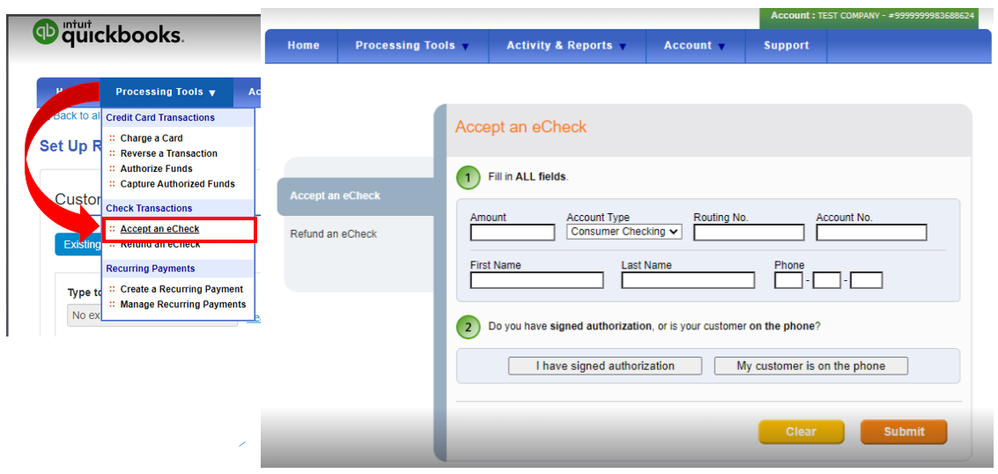The height and width of the screenshot is (474, 998).
Task: Click the yellow Clear button
Action: click(801, 431)
